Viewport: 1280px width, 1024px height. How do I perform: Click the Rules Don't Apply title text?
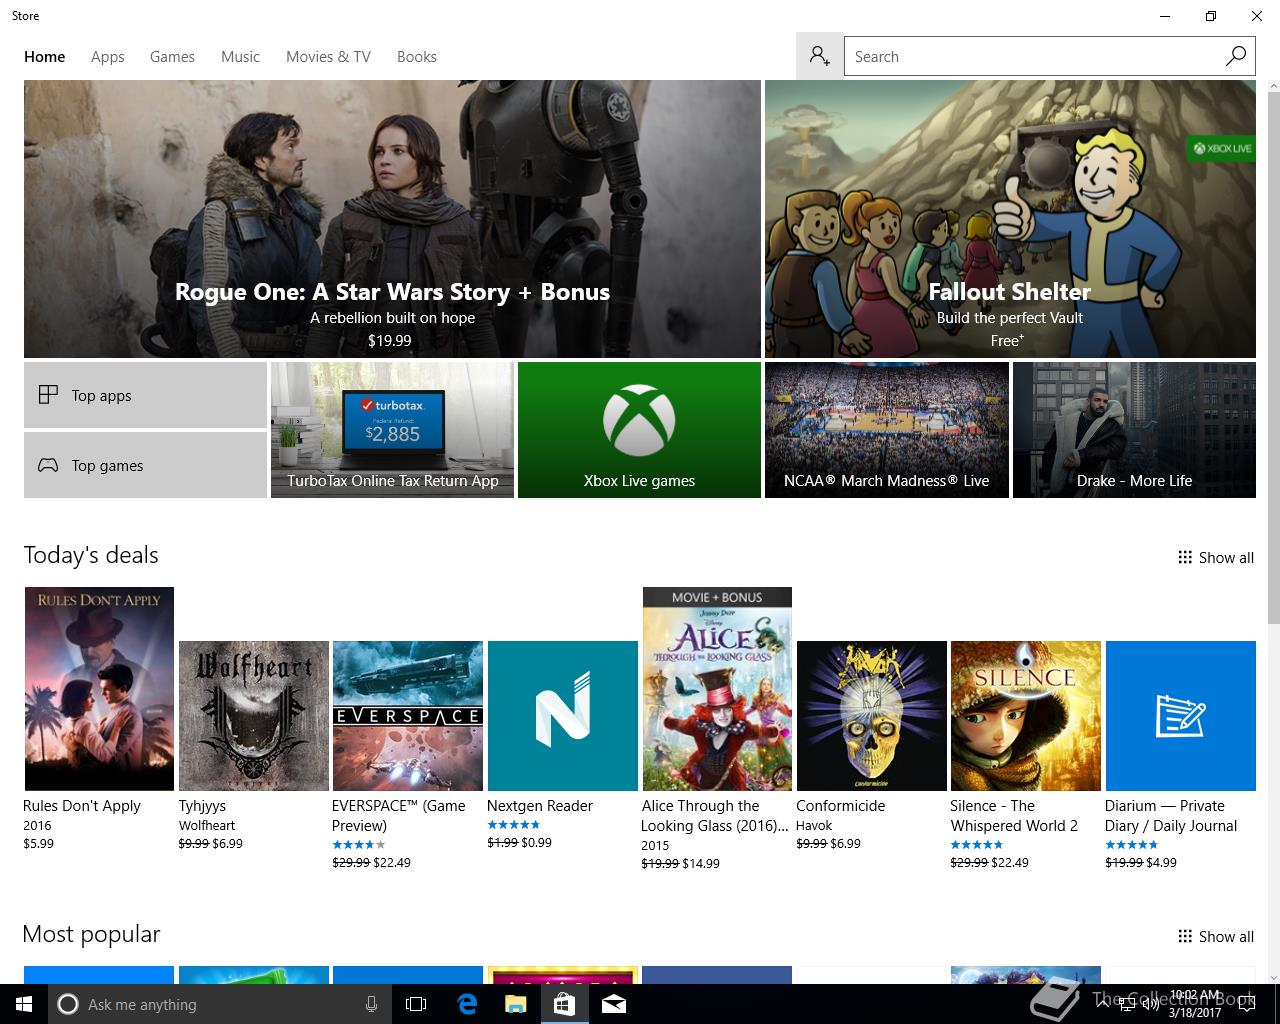pos(82,806)
